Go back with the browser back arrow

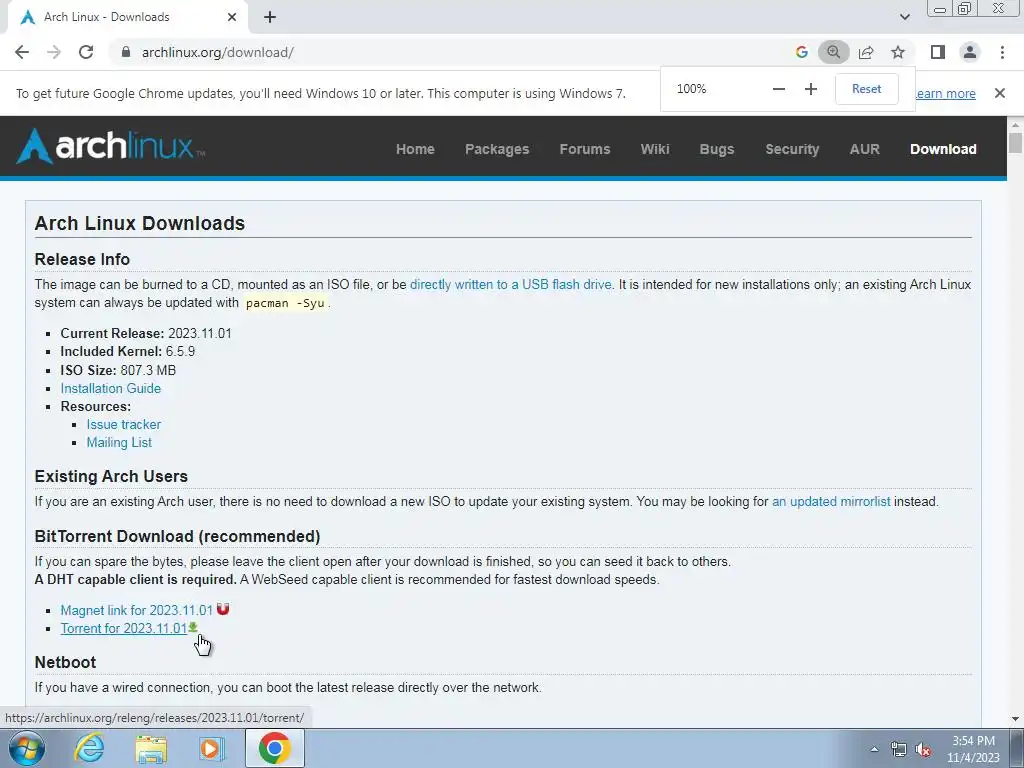(x=22, y=52)
